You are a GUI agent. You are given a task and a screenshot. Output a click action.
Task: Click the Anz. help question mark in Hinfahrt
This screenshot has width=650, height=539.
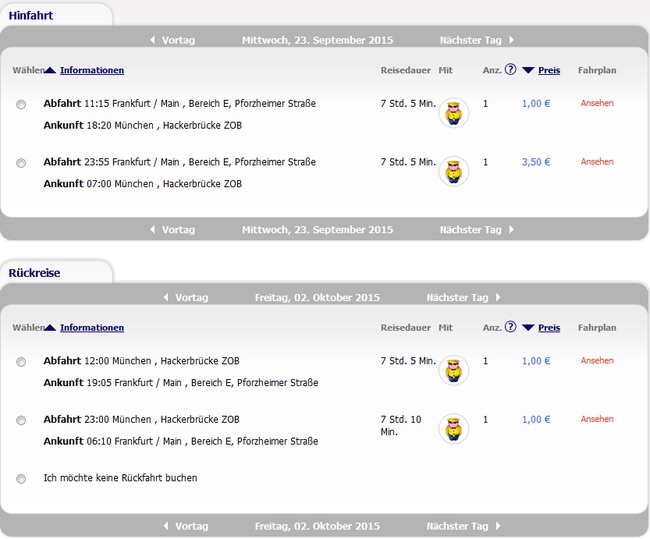pyautogui.click(x=510, y=71)
